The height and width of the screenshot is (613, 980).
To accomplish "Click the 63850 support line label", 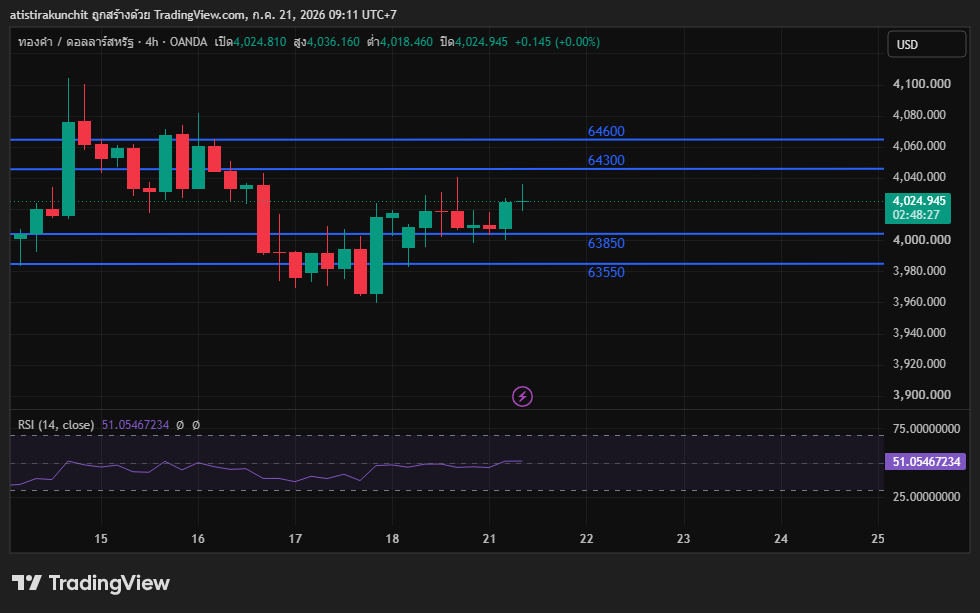I will pyautogui.click(x=606, y=243).
